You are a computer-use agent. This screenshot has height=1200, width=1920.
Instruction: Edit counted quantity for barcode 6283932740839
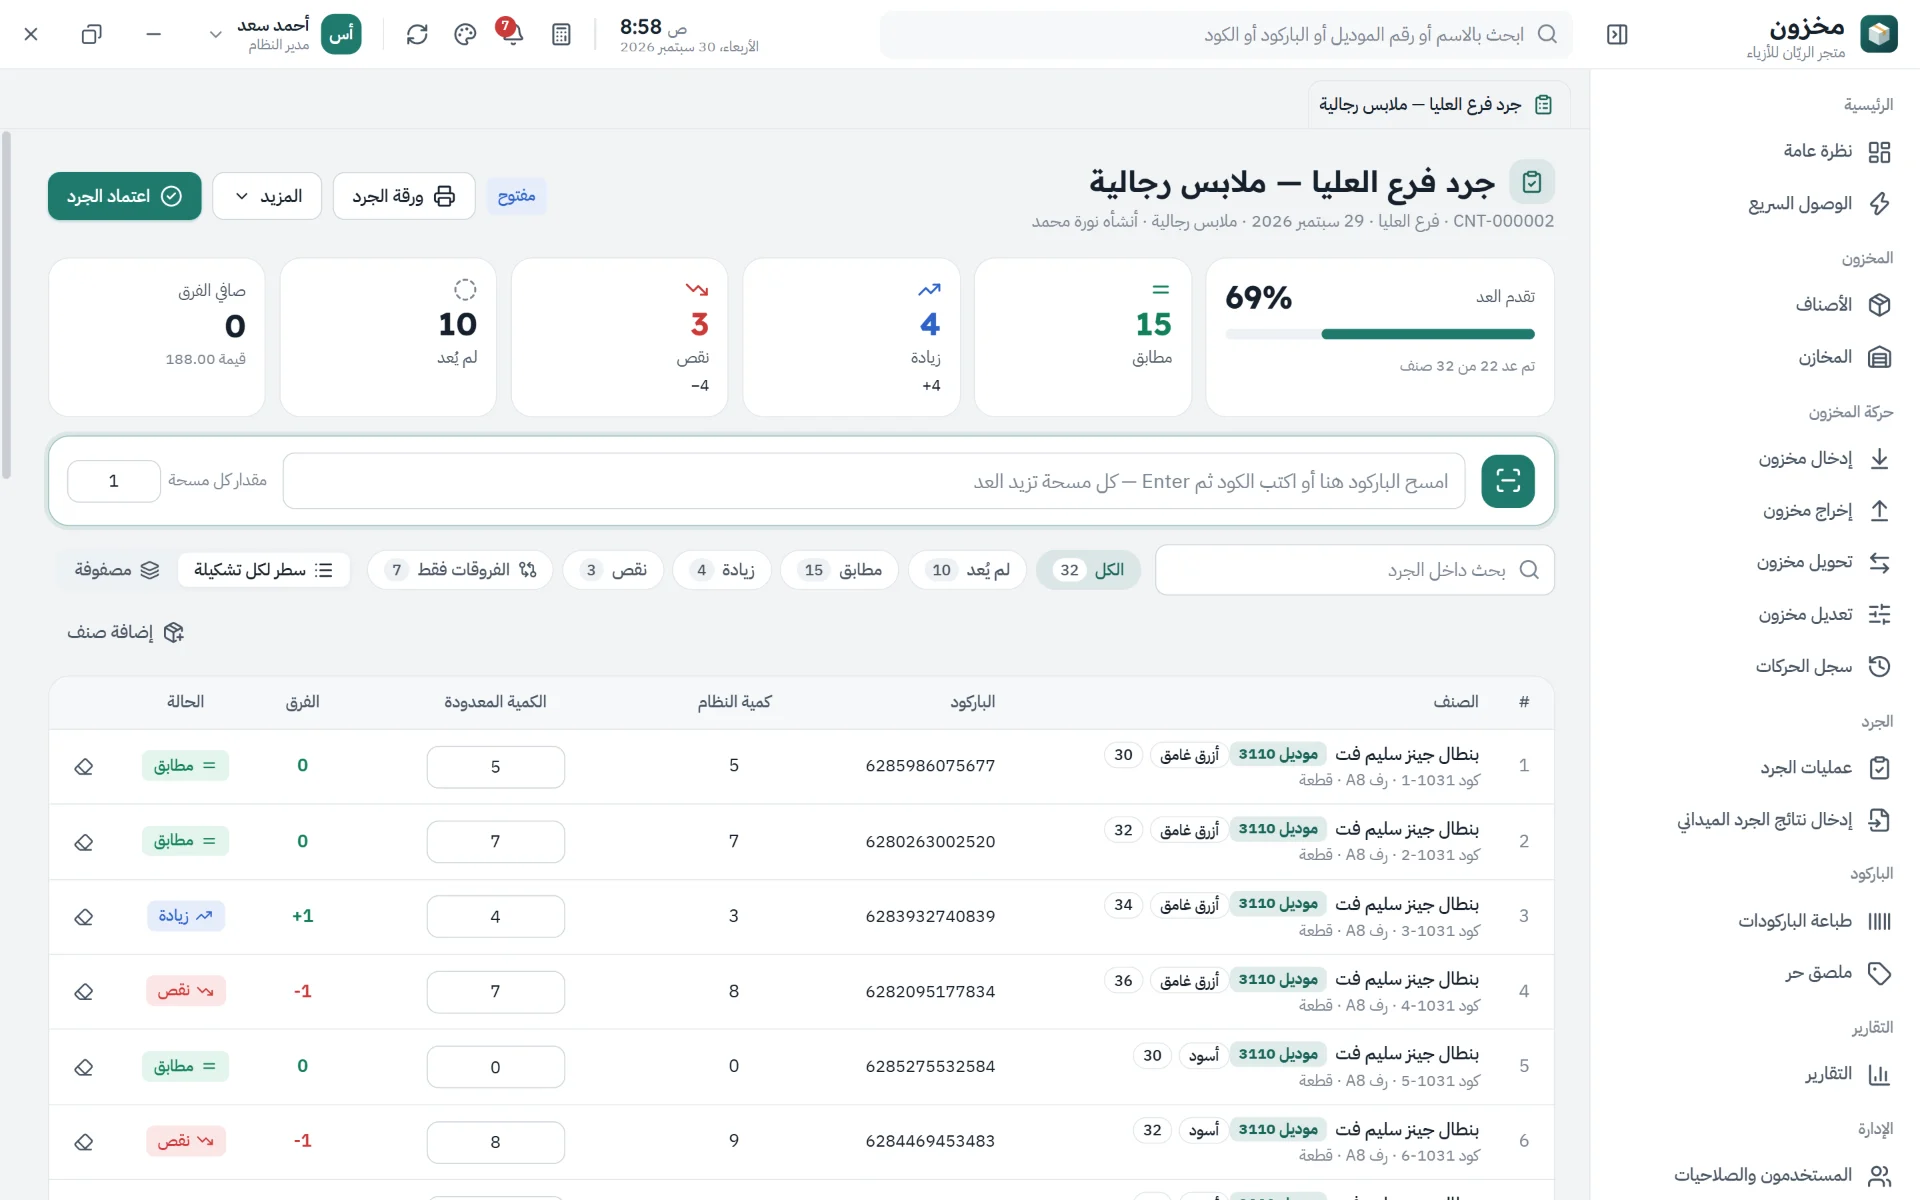tap(496, 917)
